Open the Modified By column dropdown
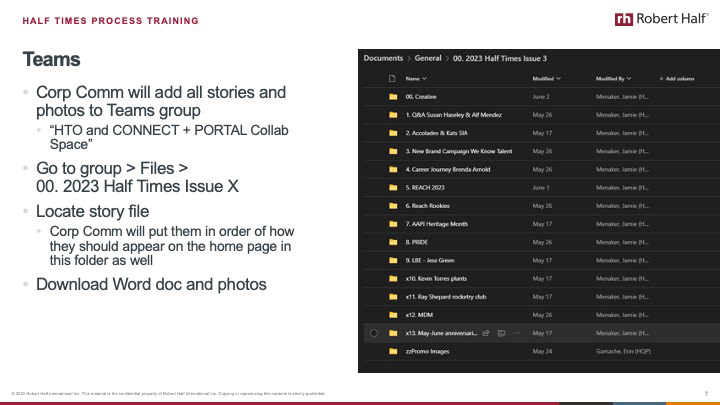Image resolution: width=720 pixels, height=405 pixels. (x=613, y=79)
